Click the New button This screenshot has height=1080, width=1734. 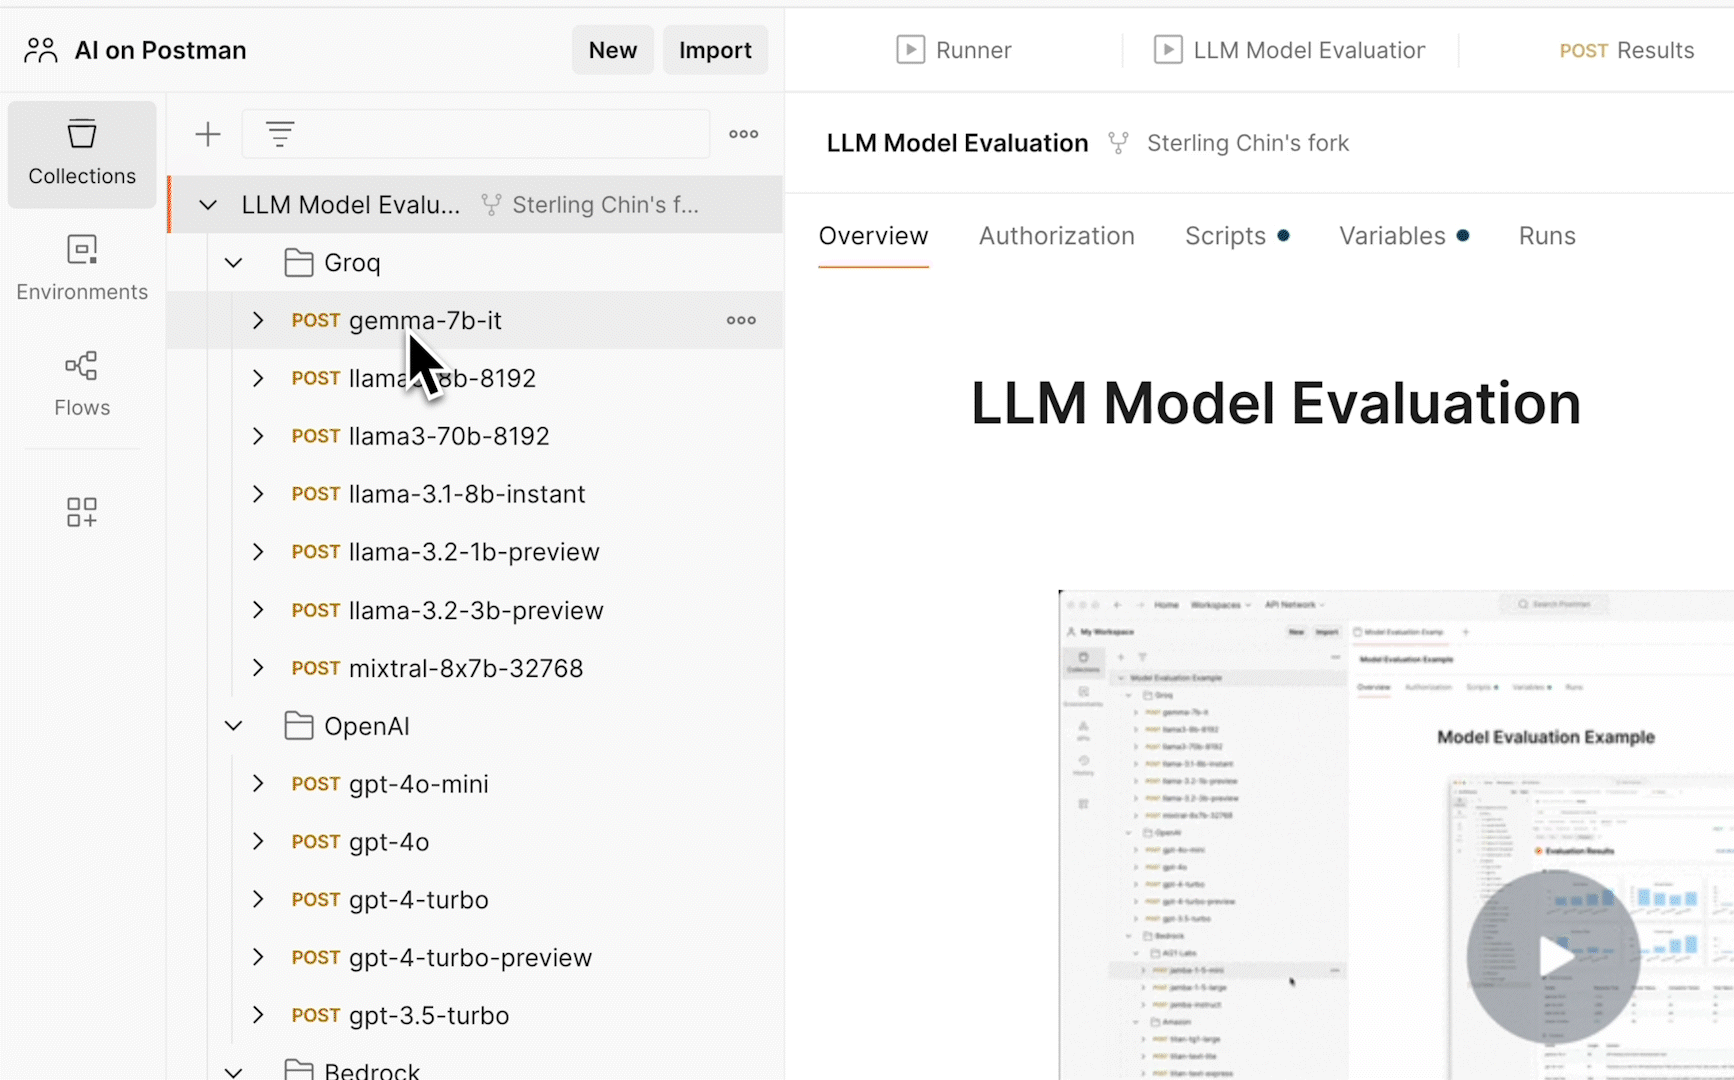click(x=612, y=50)
